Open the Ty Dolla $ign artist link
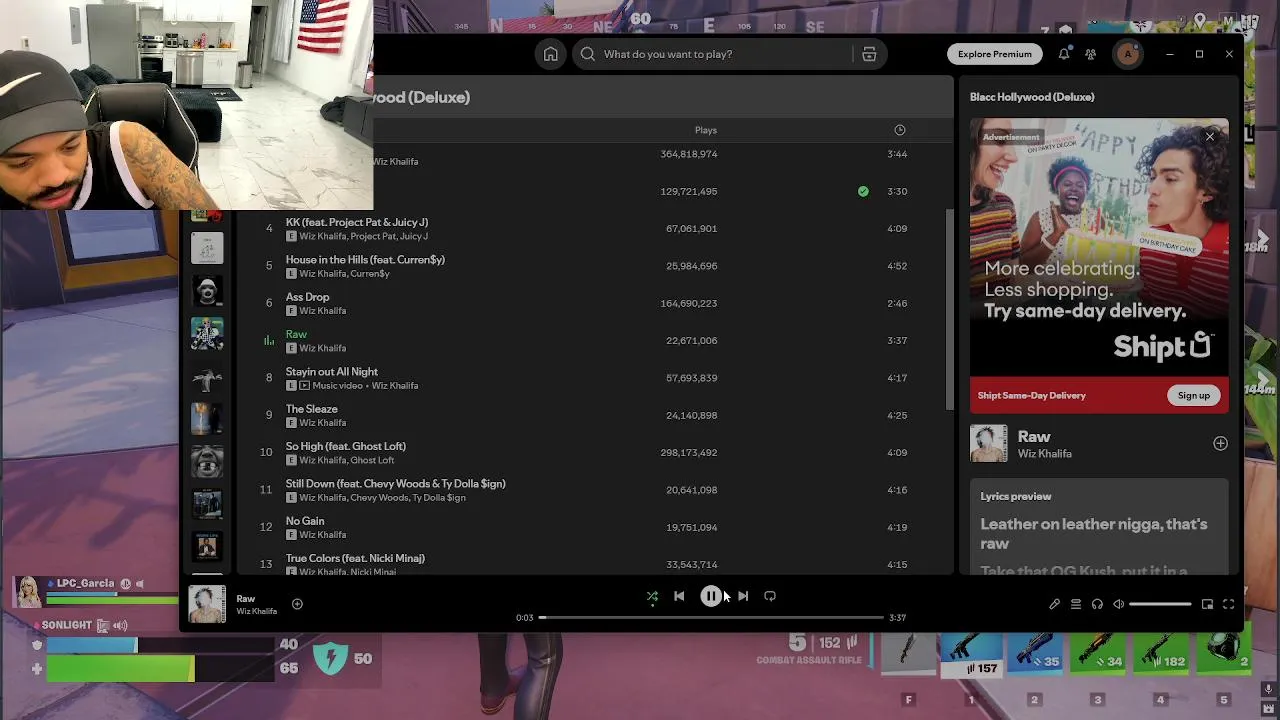The width and height of the screenshot is (1280, 720). pos(439,498)
